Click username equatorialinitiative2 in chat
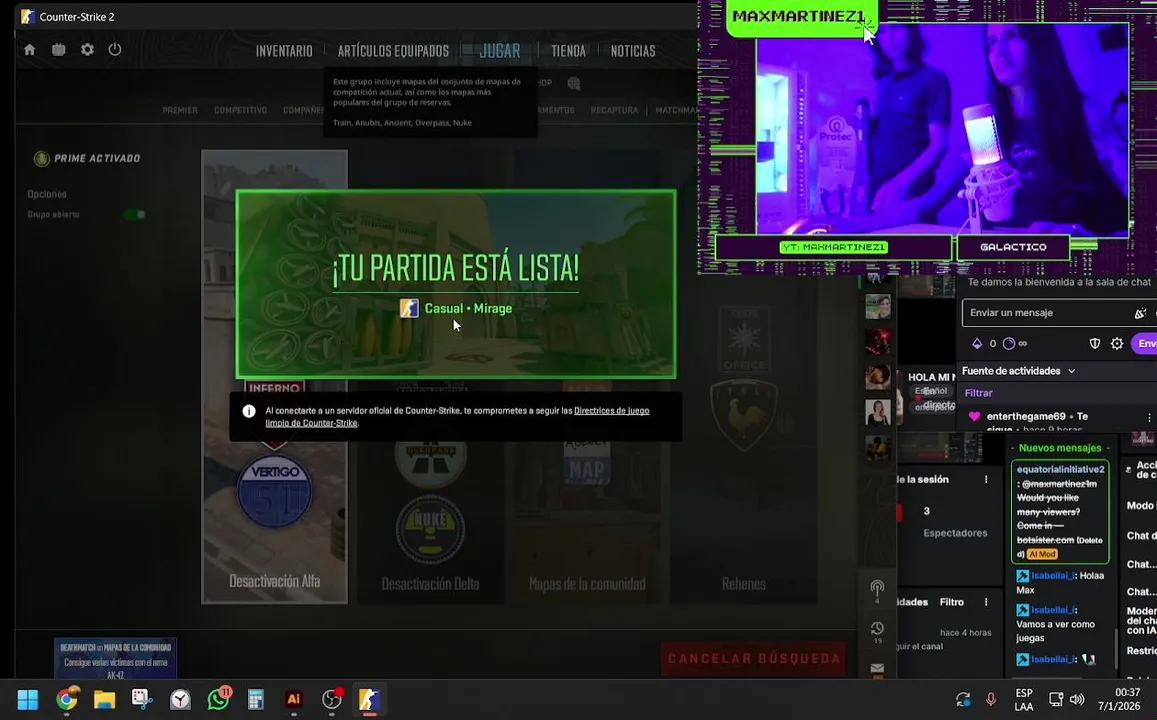Image resolution: width=1157 pixels, height=720 pixels. click(1060, 469)
